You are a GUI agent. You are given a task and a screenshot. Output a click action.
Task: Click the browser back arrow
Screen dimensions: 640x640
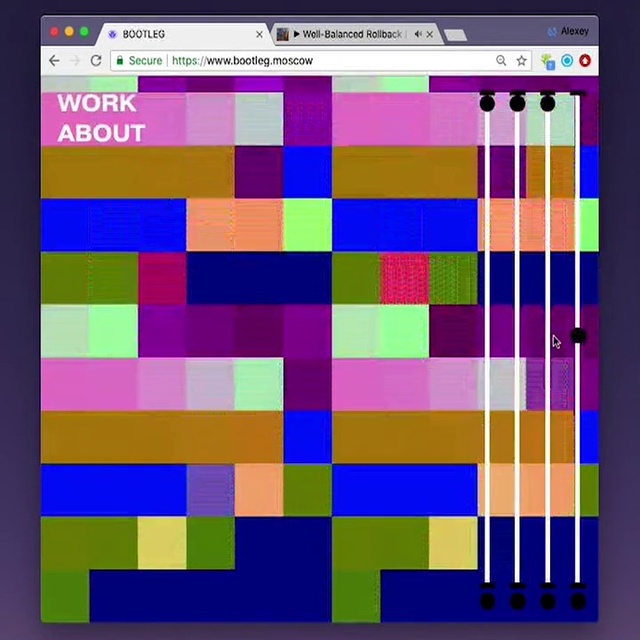(x=55, y=61)
